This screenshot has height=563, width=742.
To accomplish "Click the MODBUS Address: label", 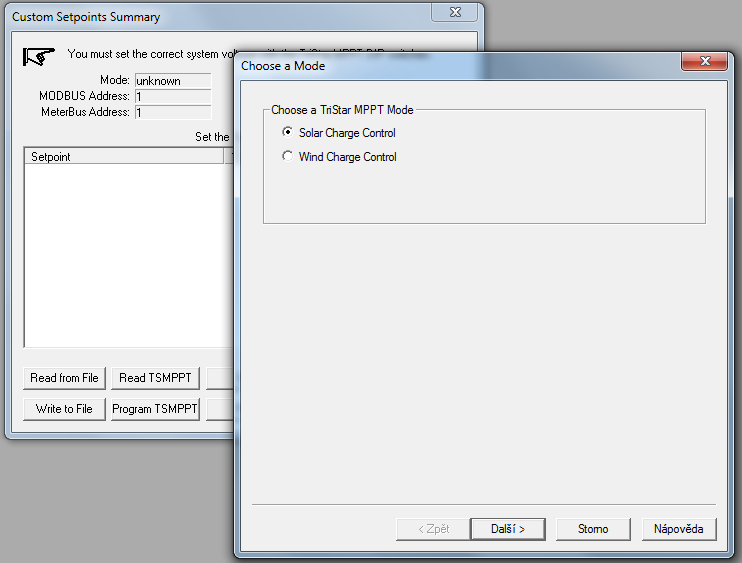I will 84,96.
